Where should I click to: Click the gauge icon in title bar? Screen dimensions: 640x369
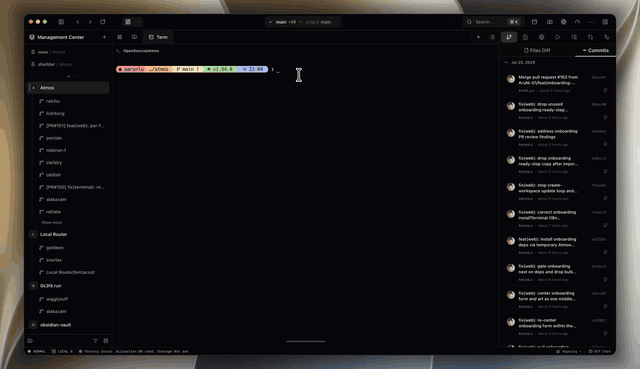577,22
